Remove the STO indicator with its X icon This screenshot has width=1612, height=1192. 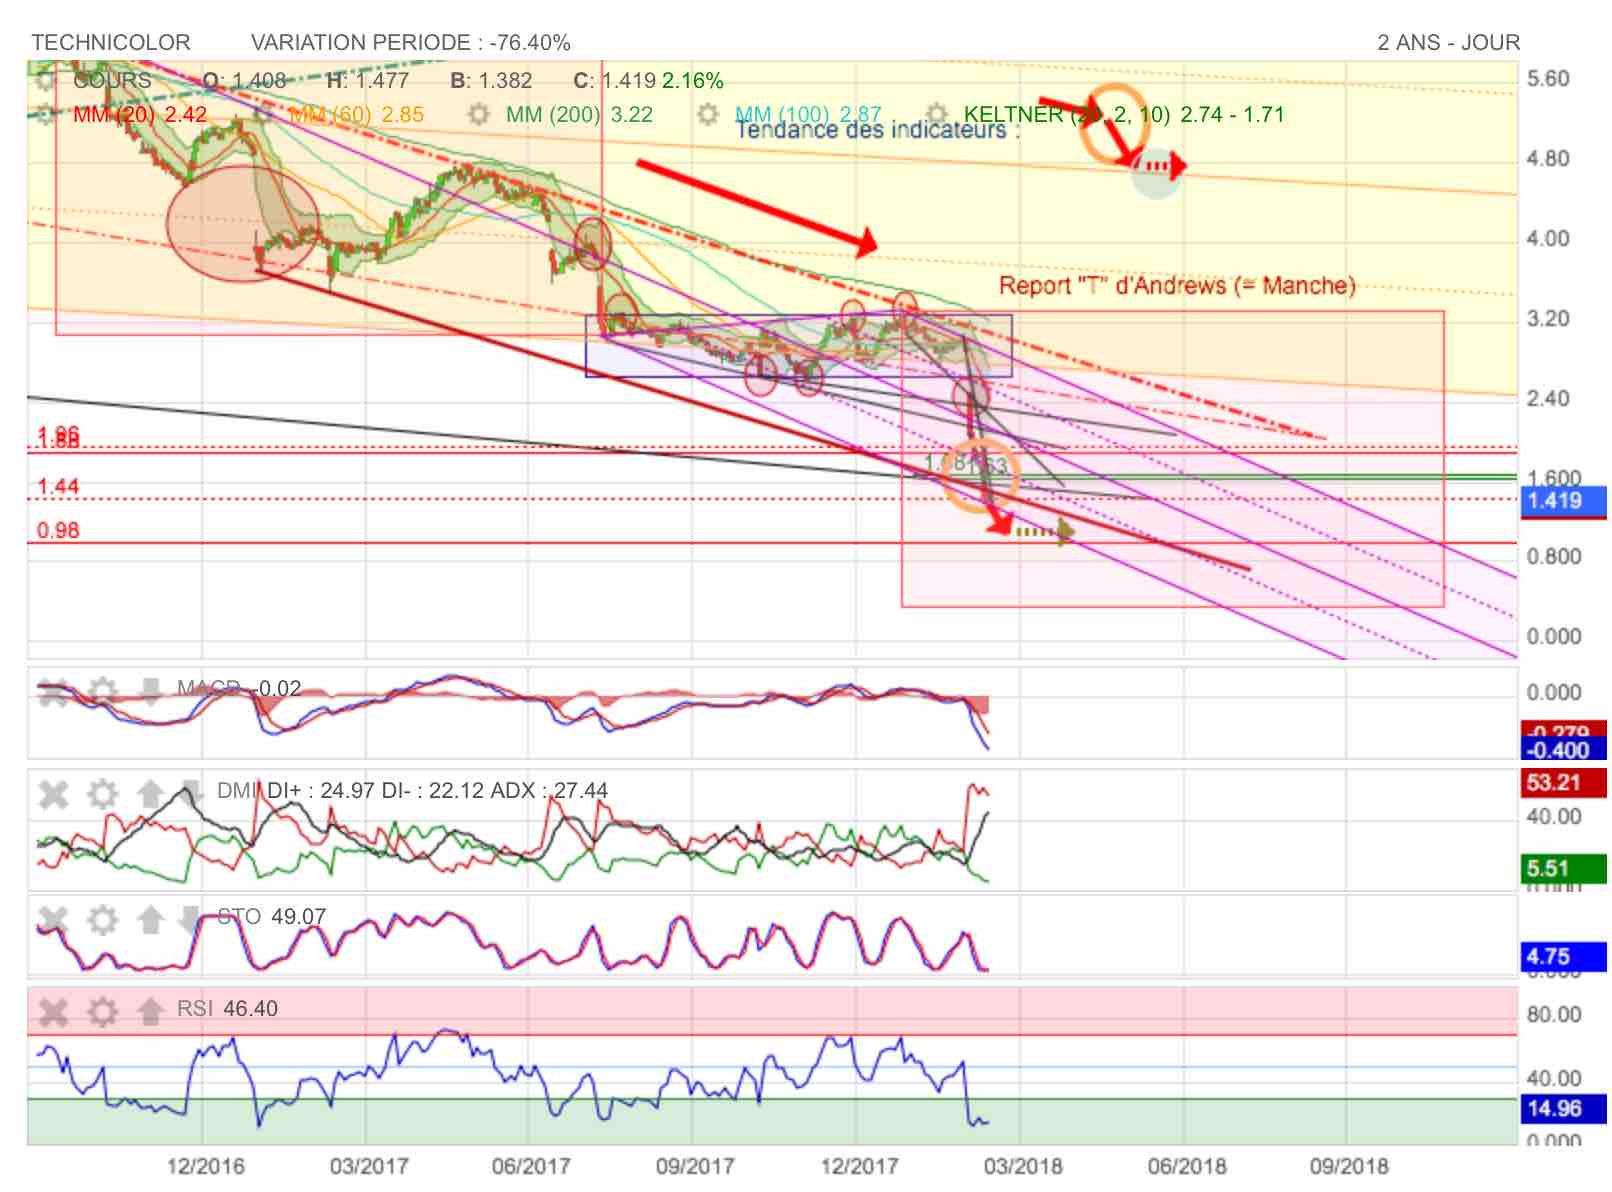point(54,919)
